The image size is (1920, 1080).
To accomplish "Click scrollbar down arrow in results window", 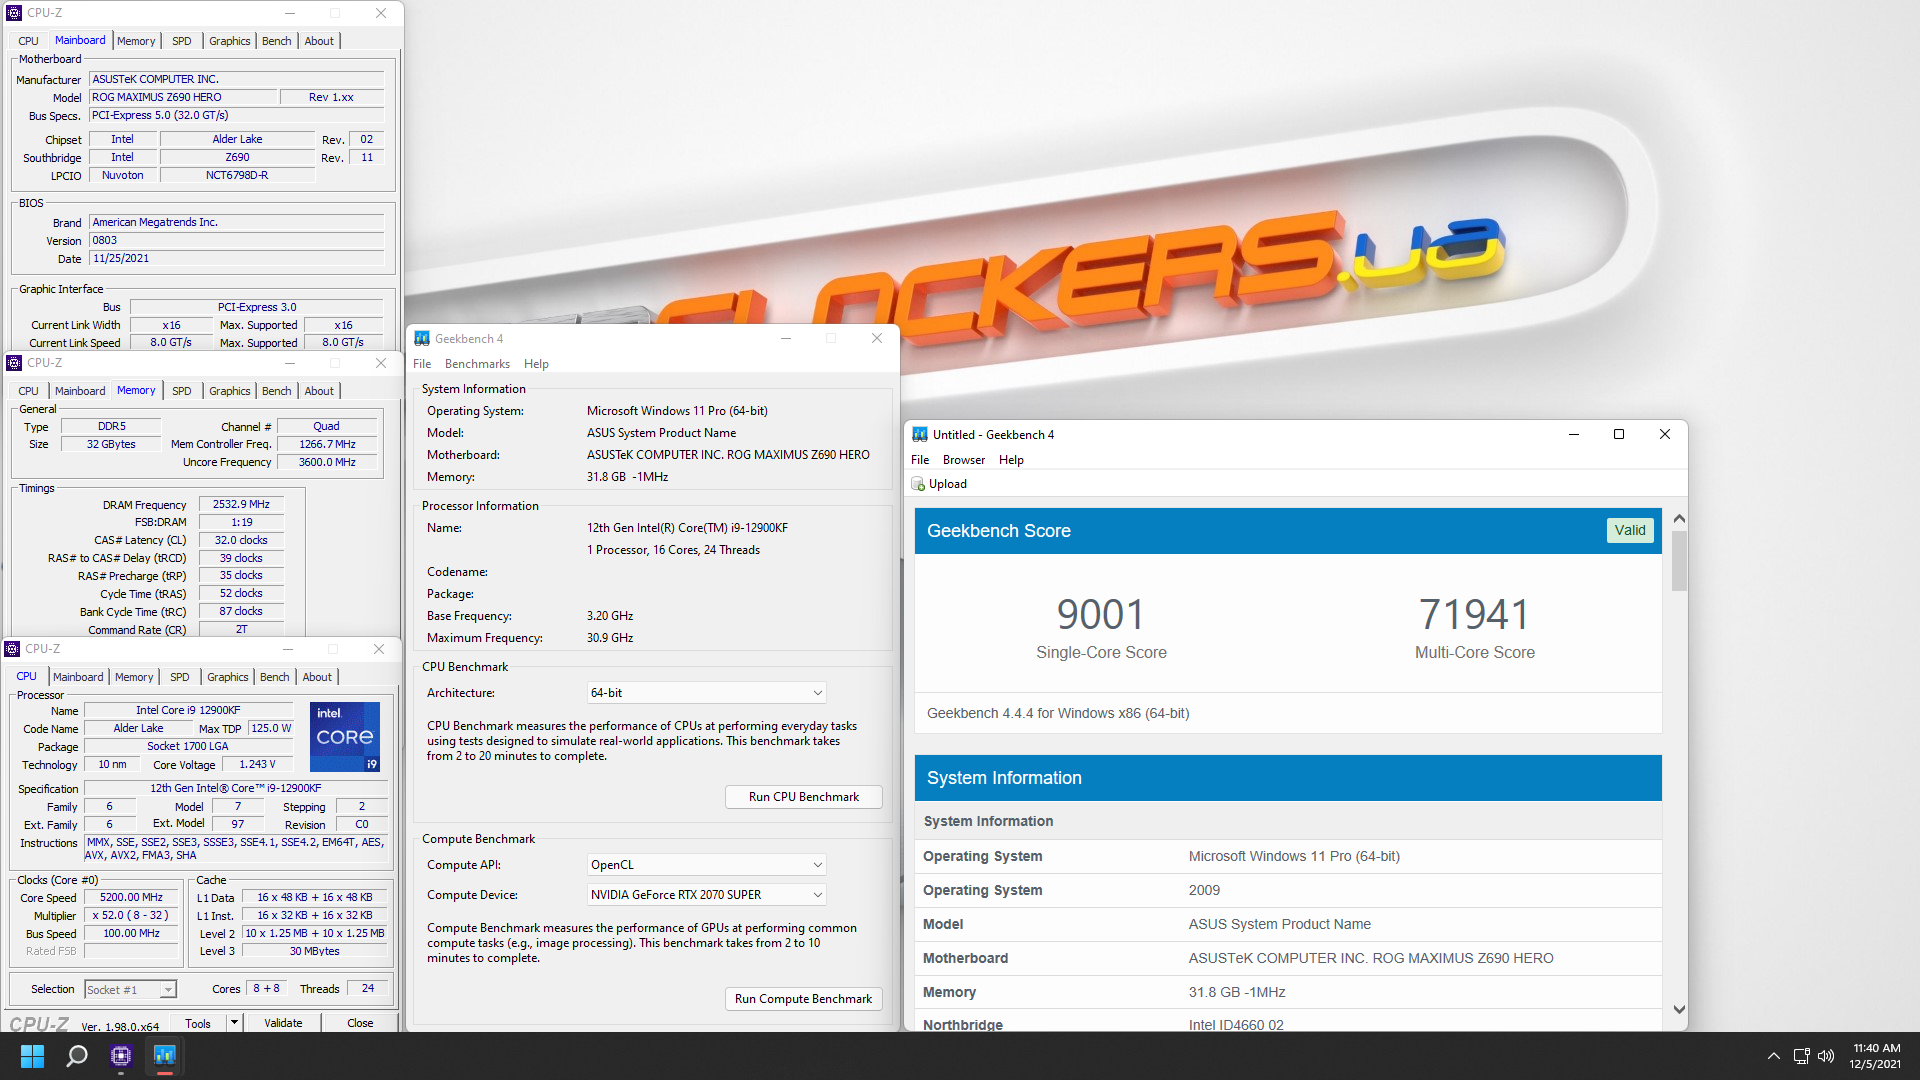I will click(1679, 1010).
